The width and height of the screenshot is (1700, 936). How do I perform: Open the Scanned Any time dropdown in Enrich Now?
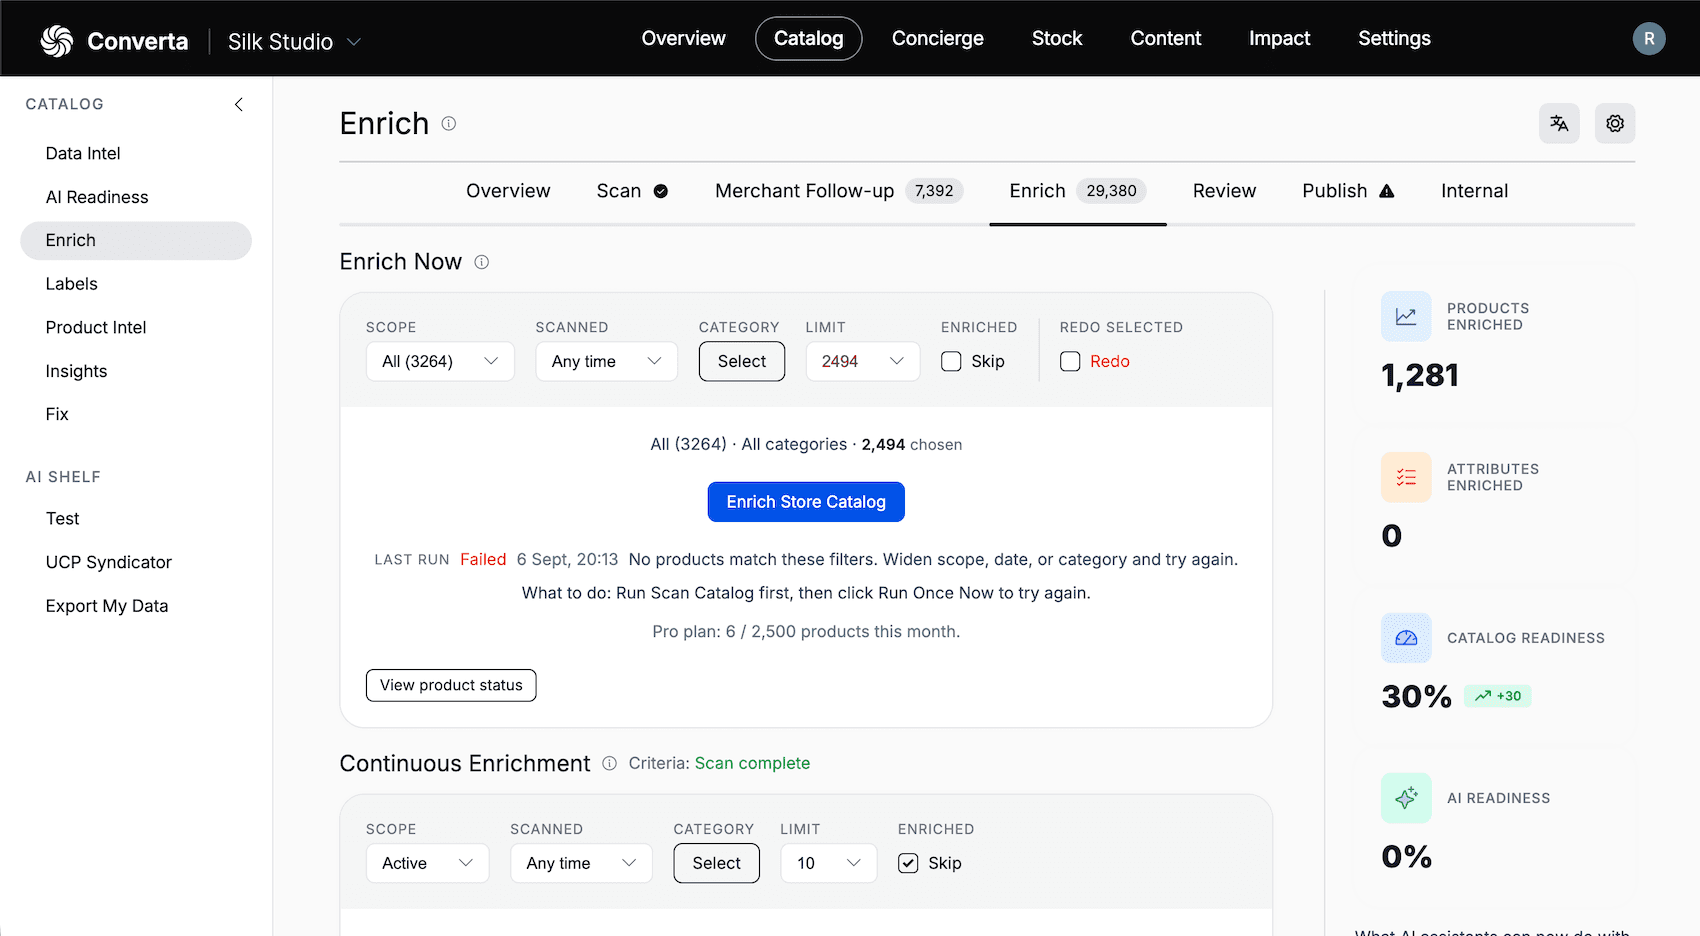tap(606, 361)
